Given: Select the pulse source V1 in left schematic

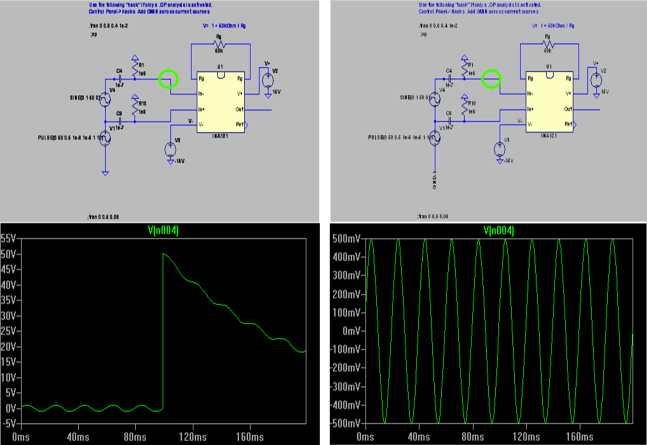Looking at the screenshot, I should [105, 138].
